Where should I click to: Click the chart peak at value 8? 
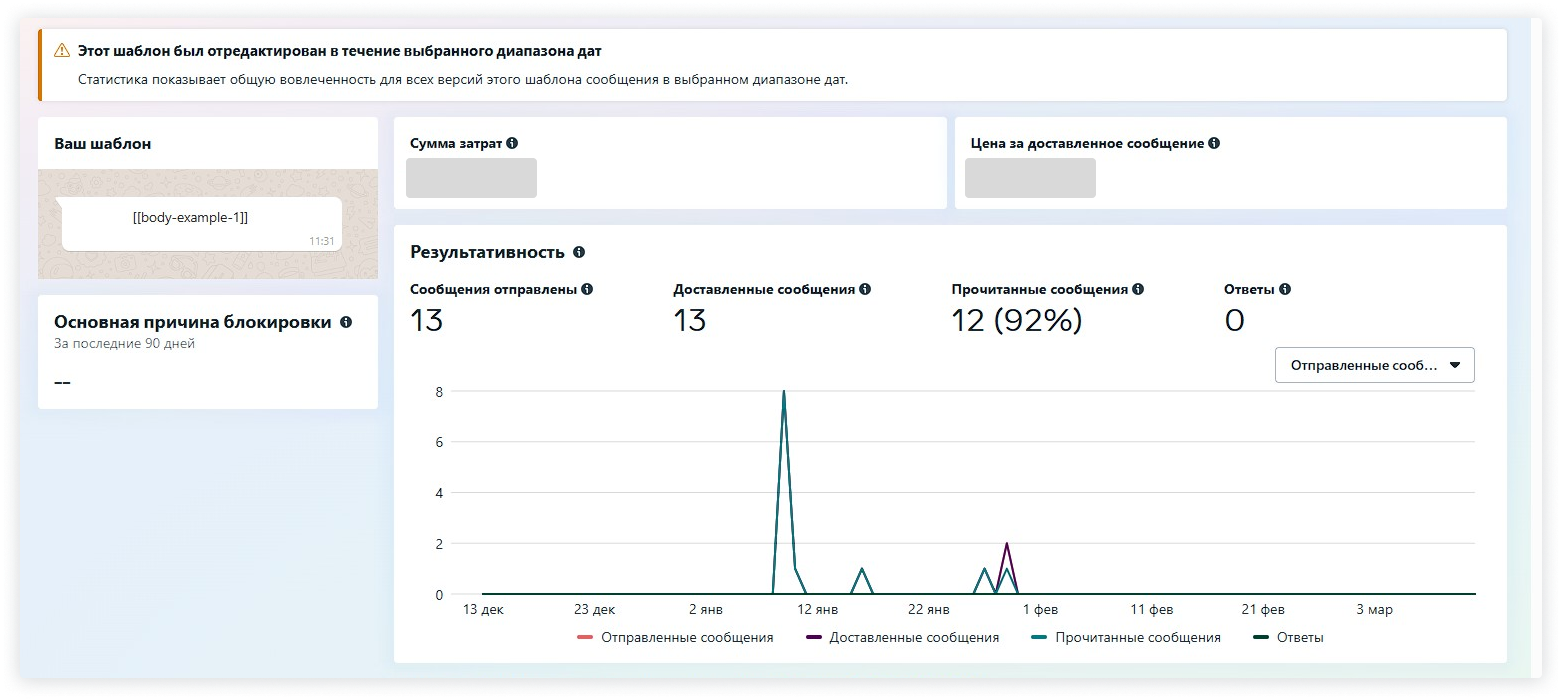point(784,392)
